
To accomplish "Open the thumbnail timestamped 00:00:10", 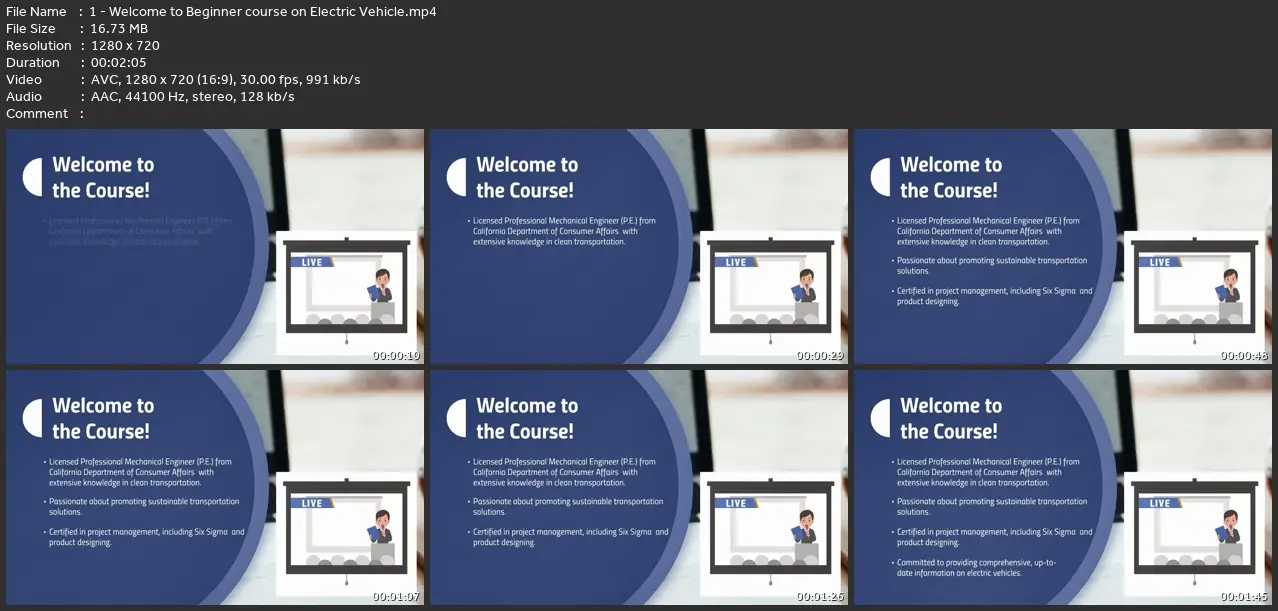I will tap(215, 246).
